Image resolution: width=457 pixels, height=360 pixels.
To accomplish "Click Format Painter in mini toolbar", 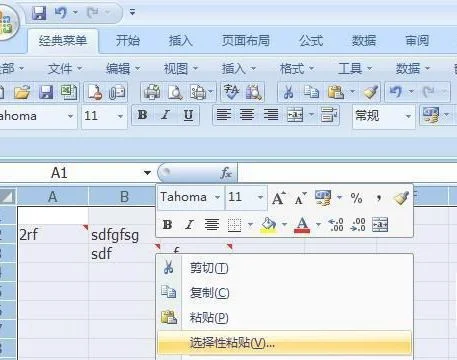I will [x=401, y=198].
